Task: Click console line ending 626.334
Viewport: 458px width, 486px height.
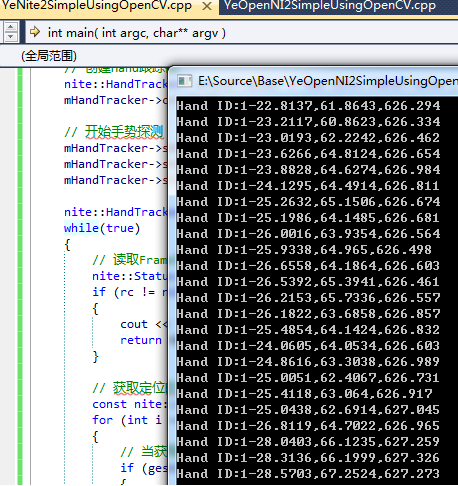Action: (308, 122)
